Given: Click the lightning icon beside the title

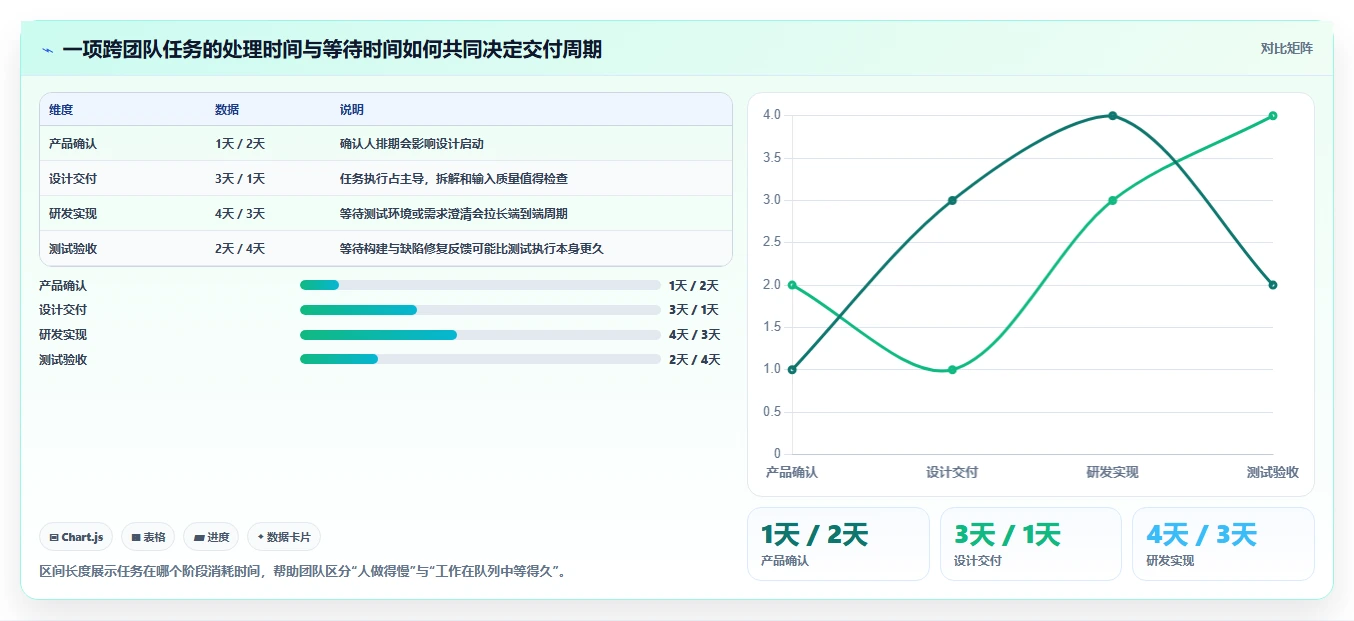Looking at the screenshot, I should pyautogui.click(x=47, y=50).
